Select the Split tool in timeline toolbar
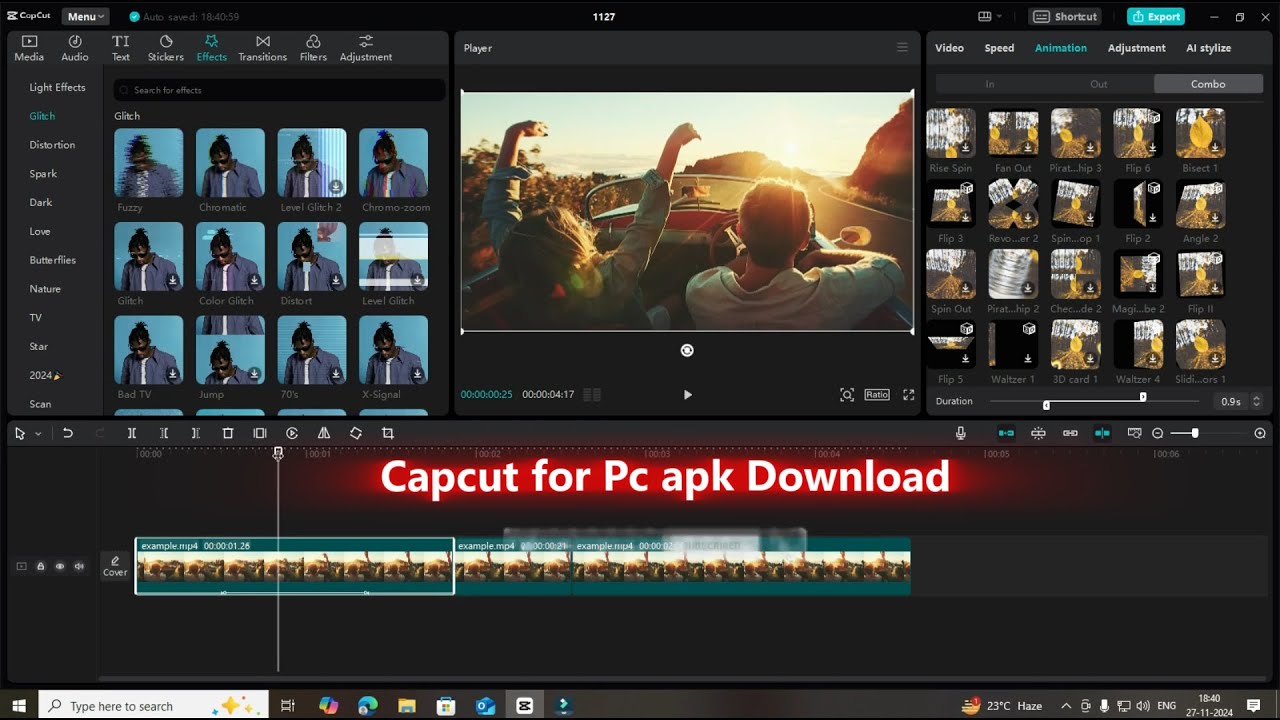 pos(131,433)
